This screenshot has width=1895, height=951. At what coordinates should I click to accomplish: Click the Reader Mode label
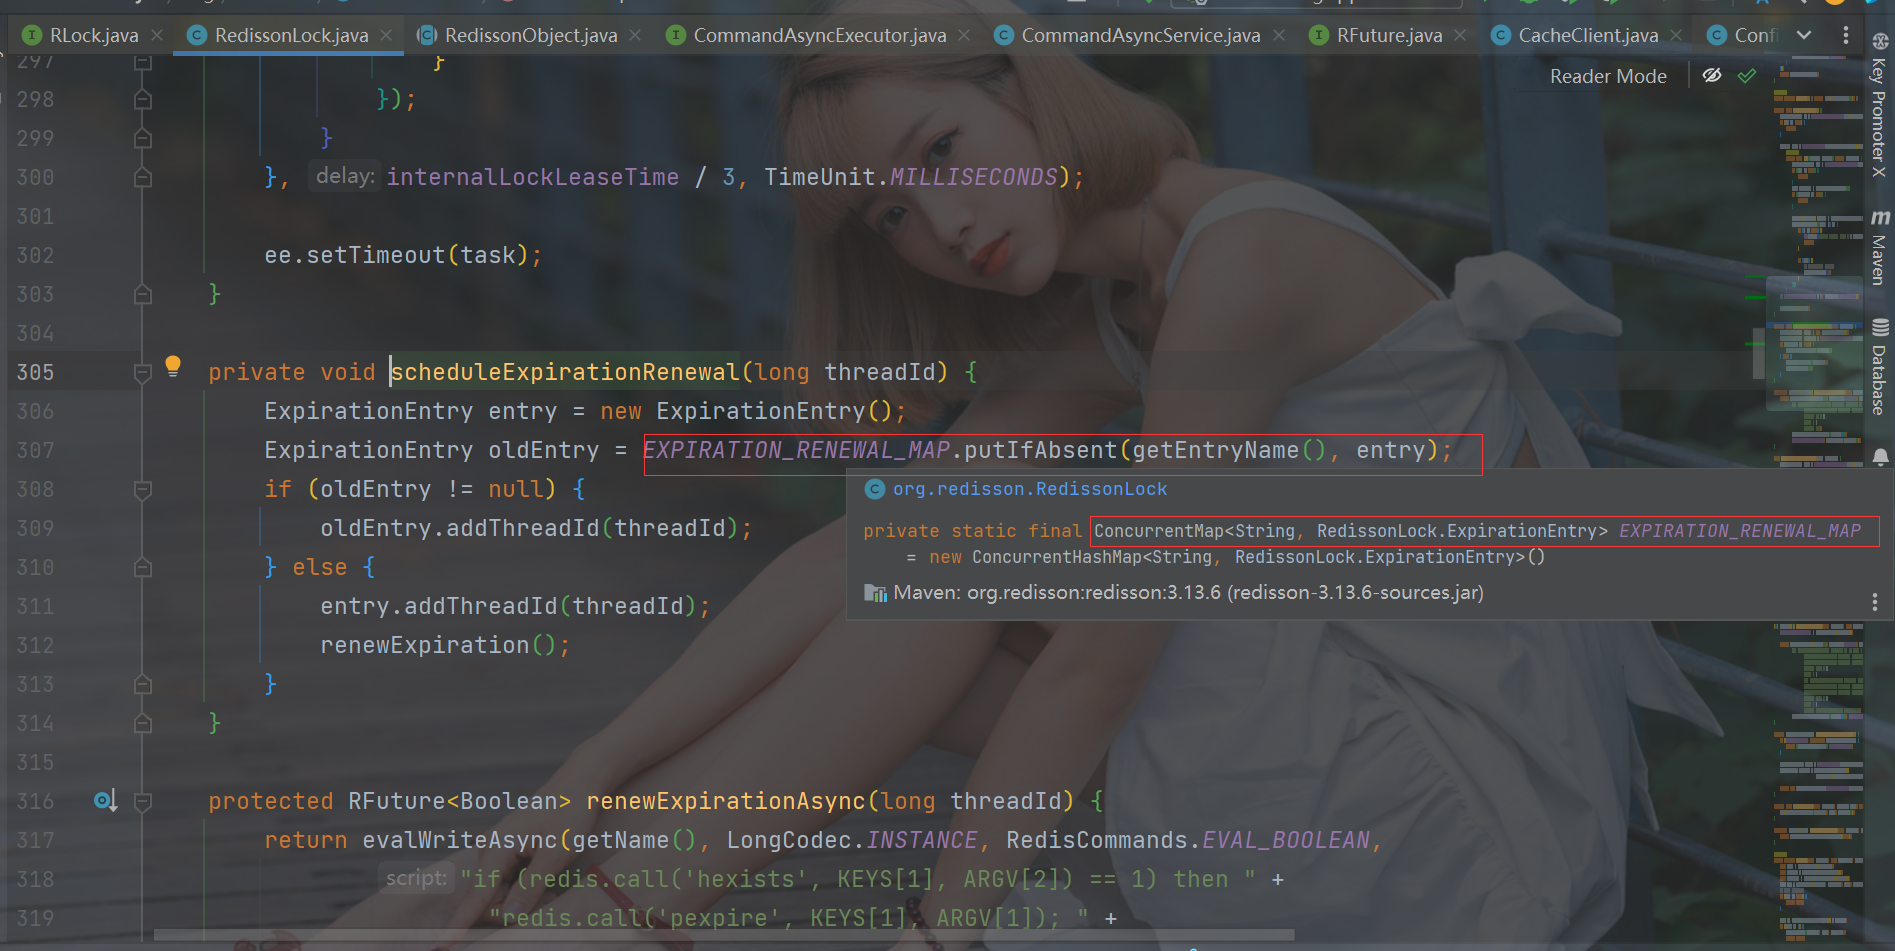[x=1608, y=77]
